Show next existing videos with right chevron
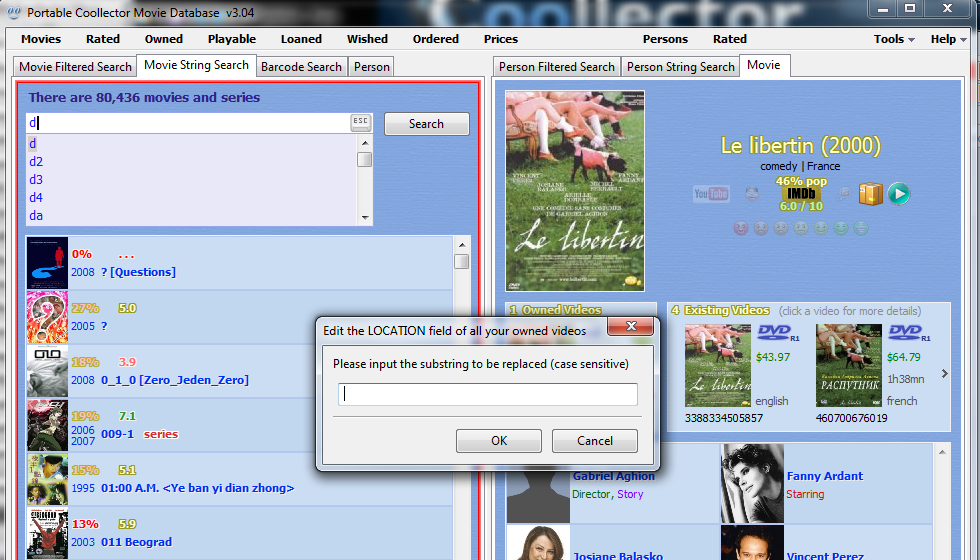The image size is (980, 560). tap(944, 373)
